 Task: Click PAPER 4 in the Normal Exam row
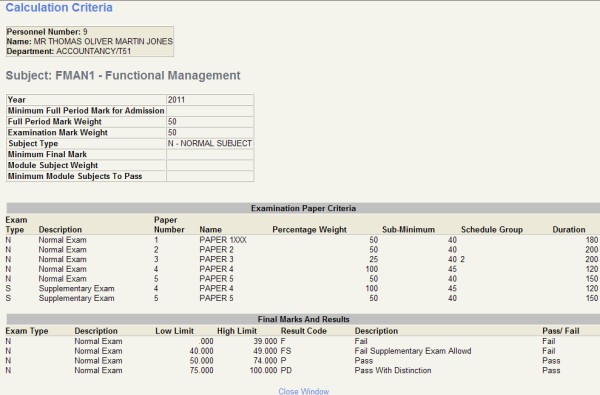click(x=216, y=269)
